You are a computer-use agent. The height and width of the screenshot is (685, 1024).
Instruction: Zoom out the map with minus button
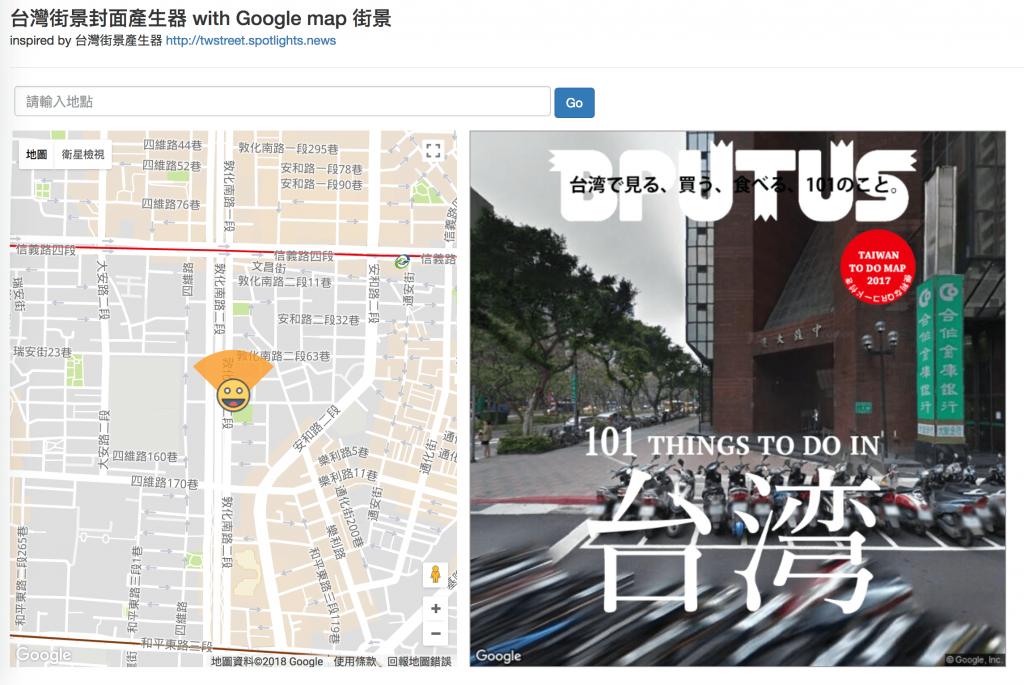tap(436, 633)
